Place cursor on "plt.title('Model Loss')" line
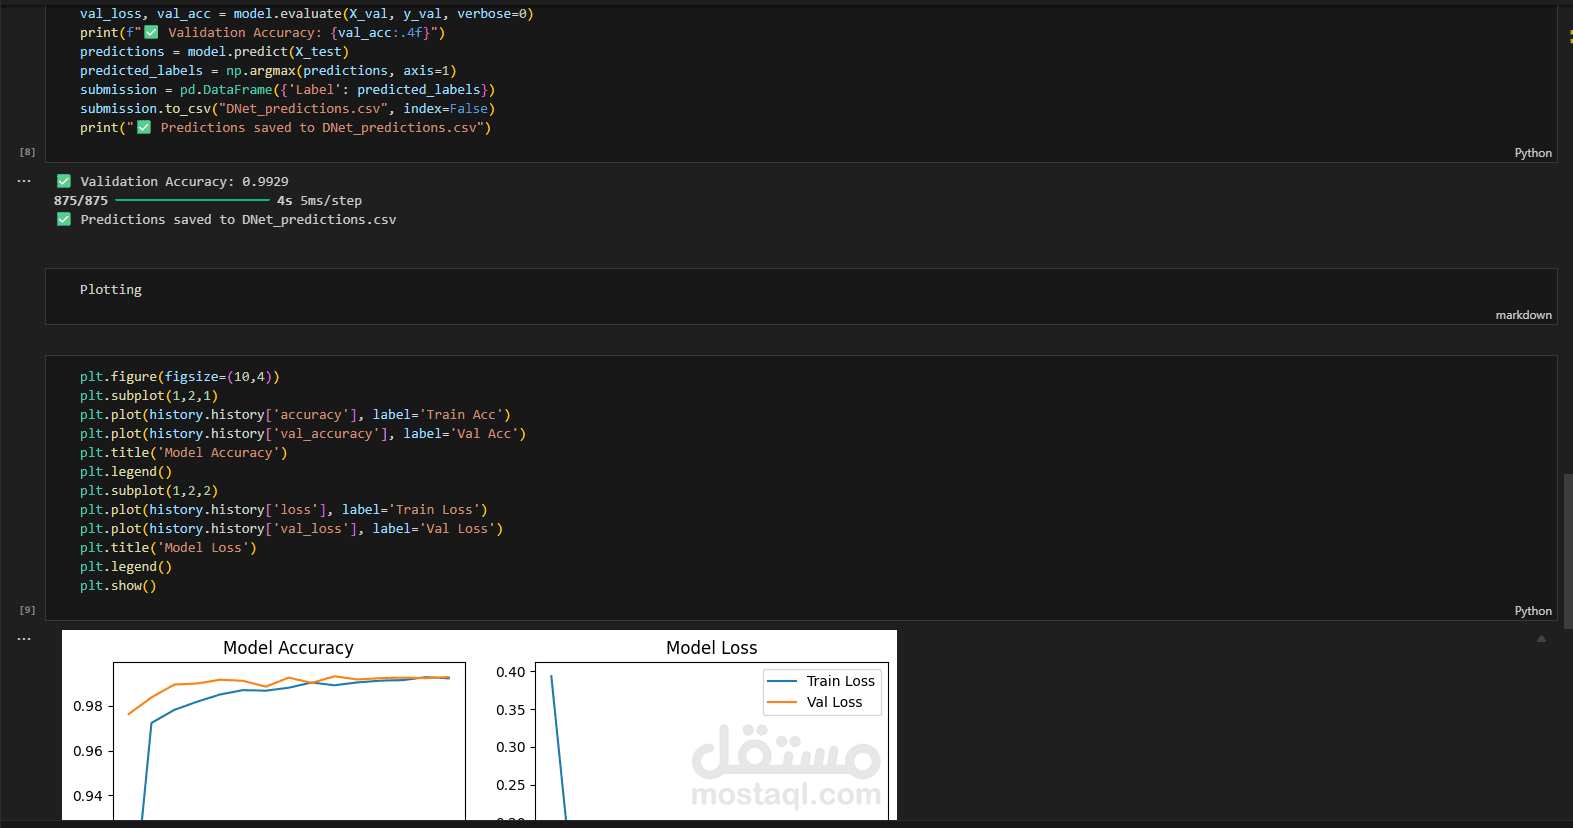 click(168, 547)
